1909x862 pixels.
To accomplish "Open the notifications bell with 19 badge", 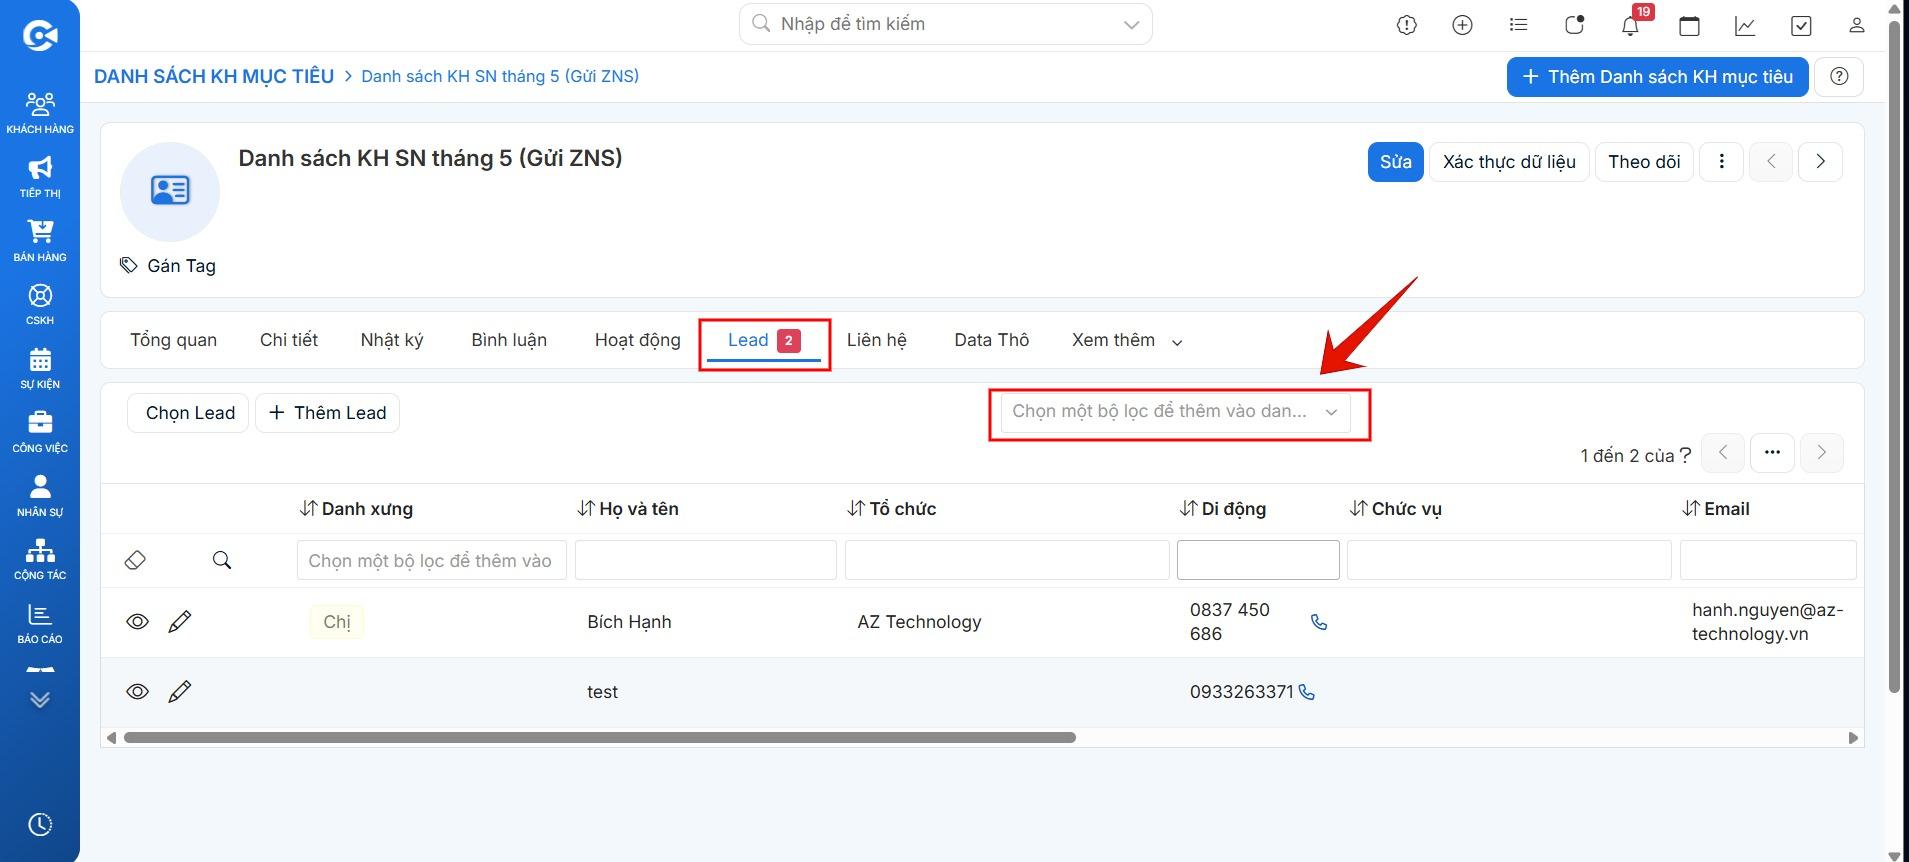I will pyautogui.click(x=1631, y=25).
